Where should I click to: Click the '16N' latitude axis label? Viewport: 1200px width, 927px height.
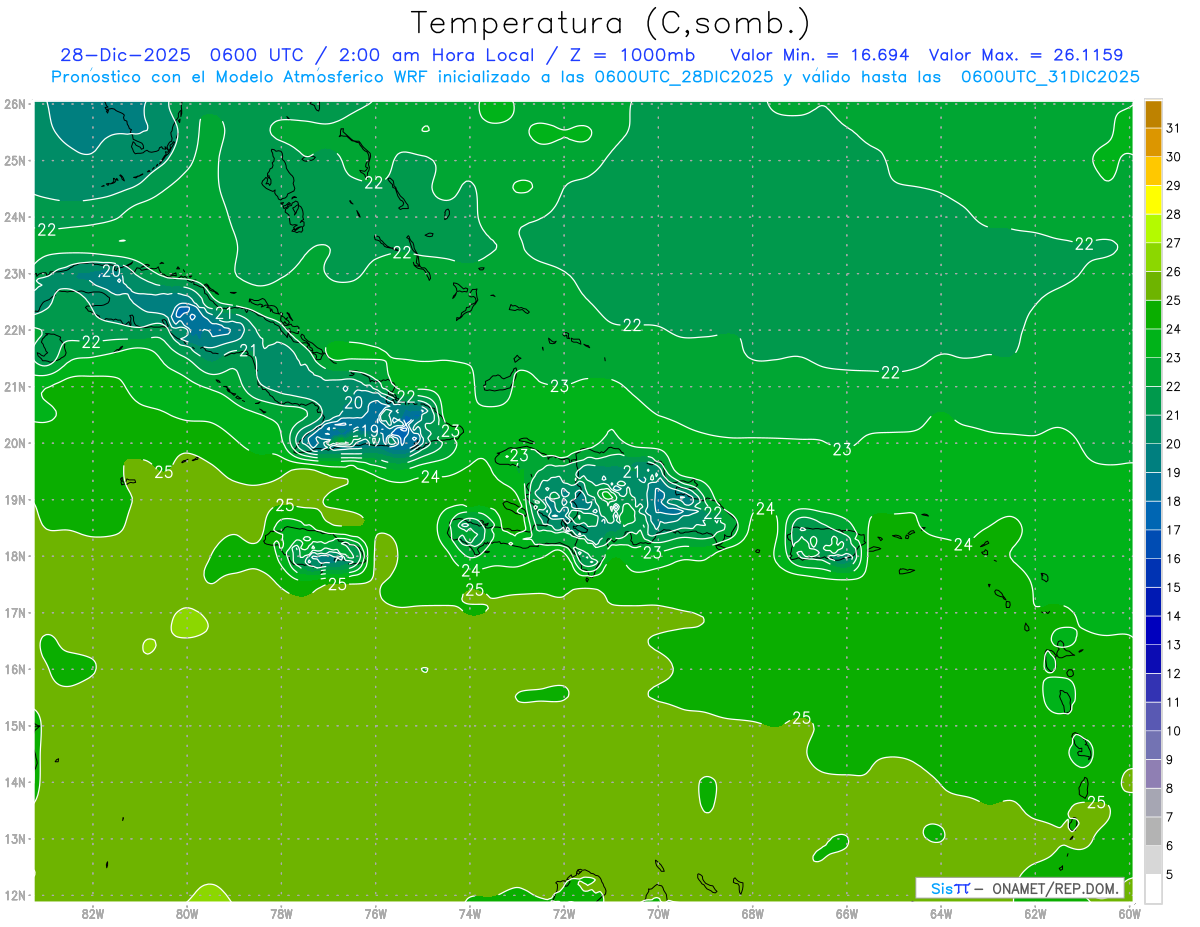click(14, 669)
